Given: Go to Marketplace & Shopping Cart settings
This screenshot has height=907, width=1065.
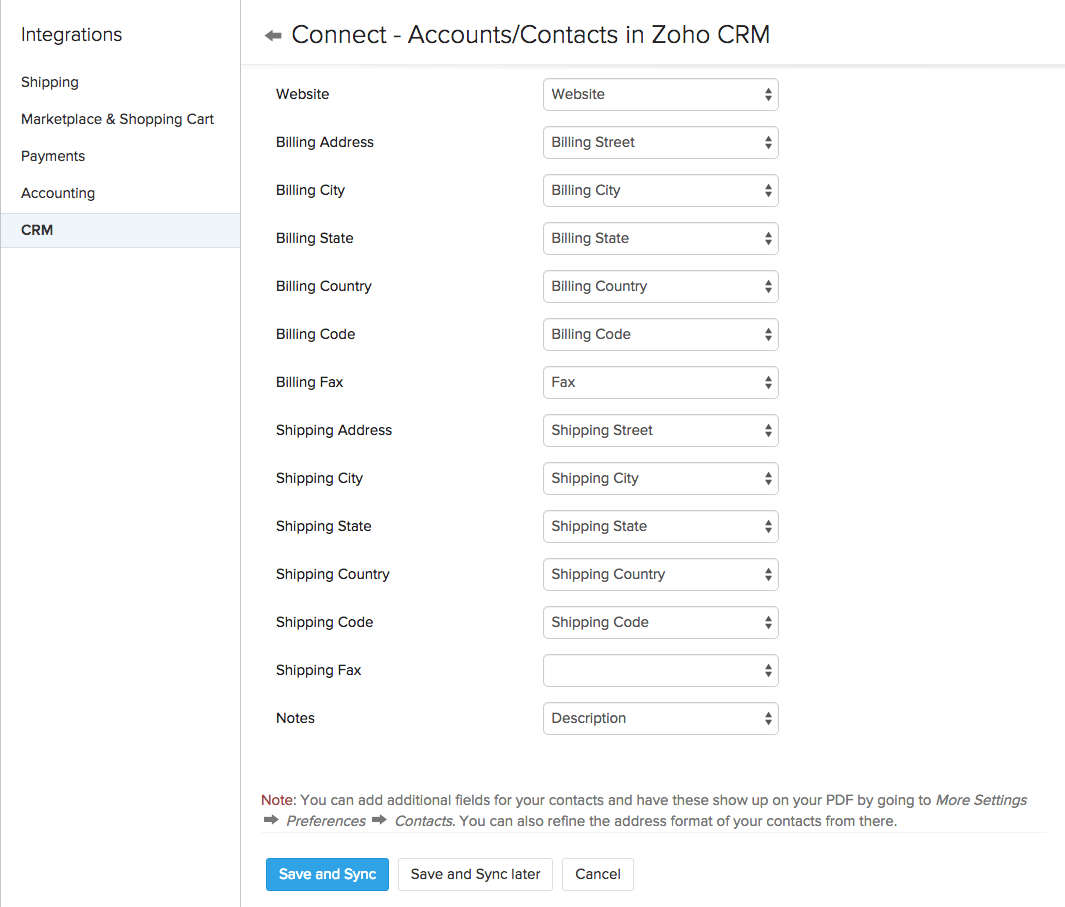Looking at the screenshot, I should pos(117,118).
